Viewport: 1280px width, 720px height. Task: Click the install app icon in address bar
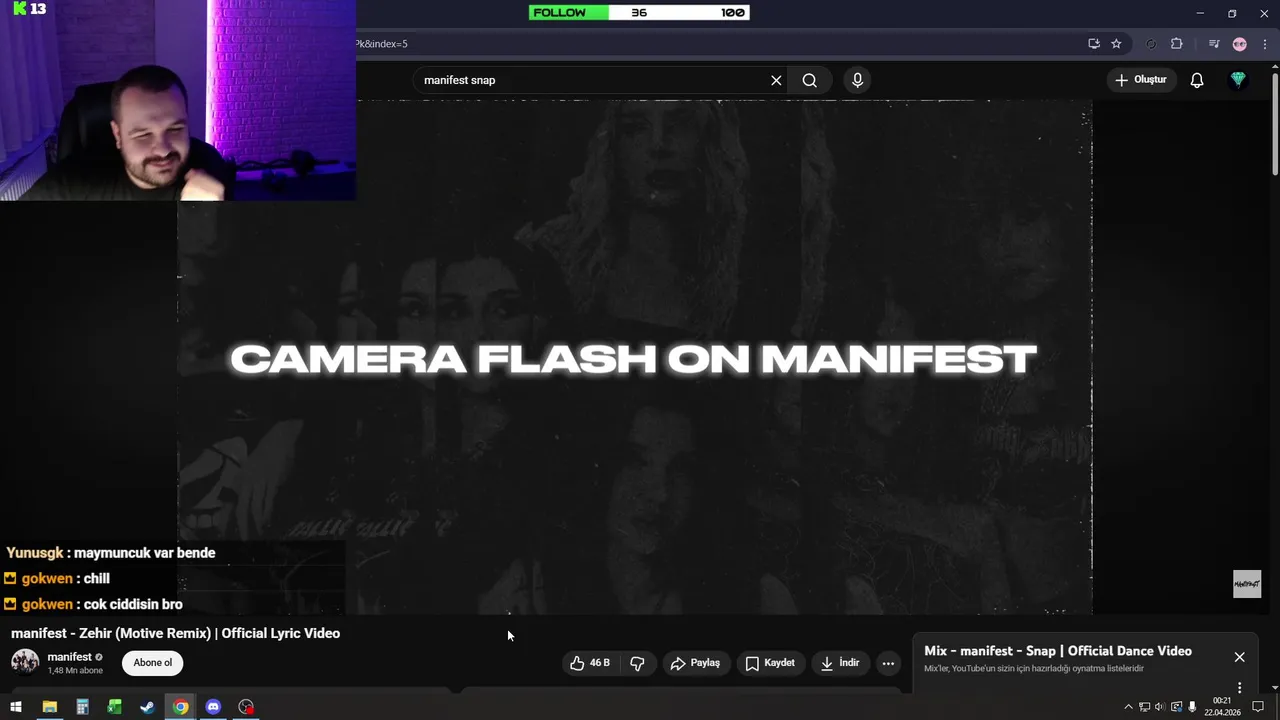point(1094,44)
